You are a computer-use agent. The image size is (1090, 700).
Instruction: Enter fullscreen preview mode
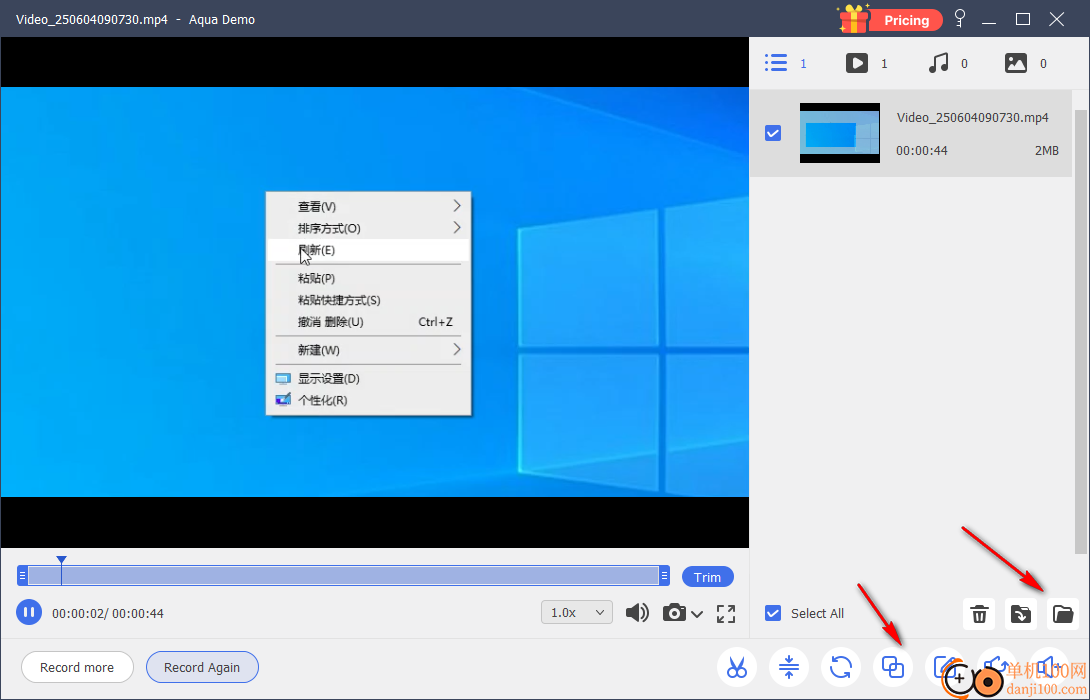point(726,613)
